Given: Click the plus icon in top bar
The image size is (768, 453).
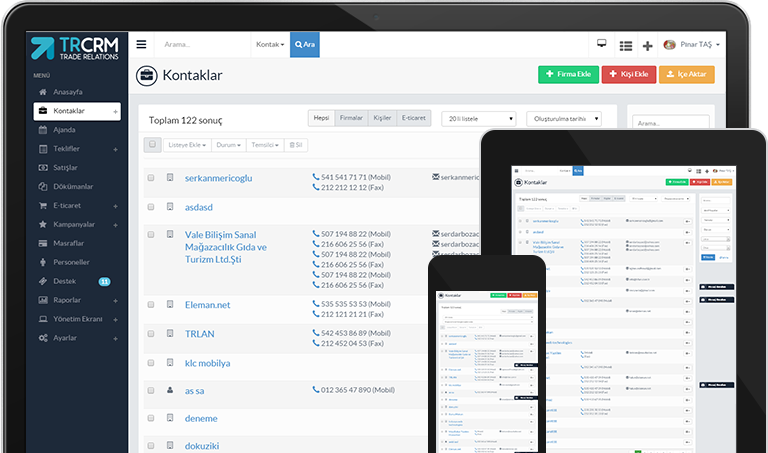Looking at the screenshot, I should (x=648, y=46).
